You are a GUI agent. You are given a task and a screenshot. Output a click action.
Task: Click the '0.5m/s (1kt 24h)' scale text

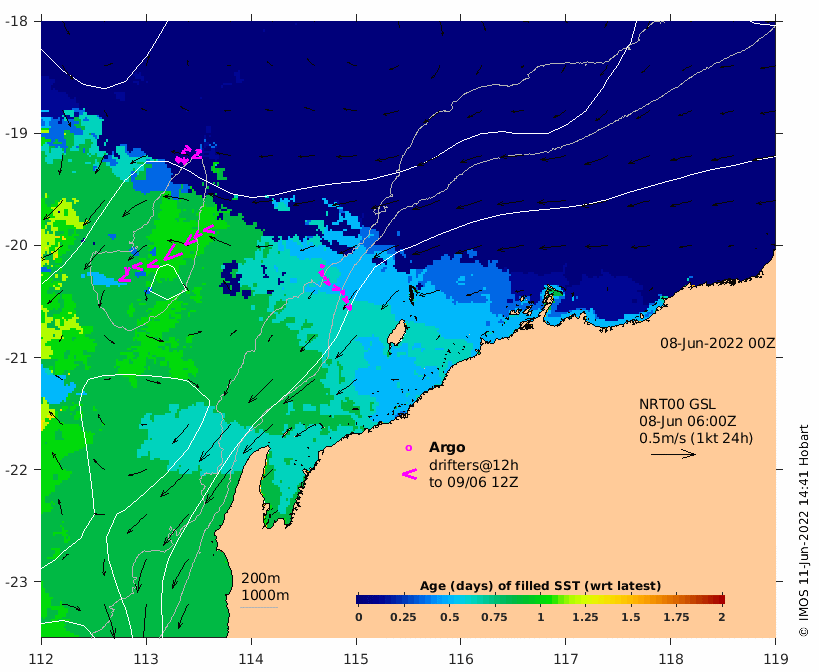click(696, 438)
